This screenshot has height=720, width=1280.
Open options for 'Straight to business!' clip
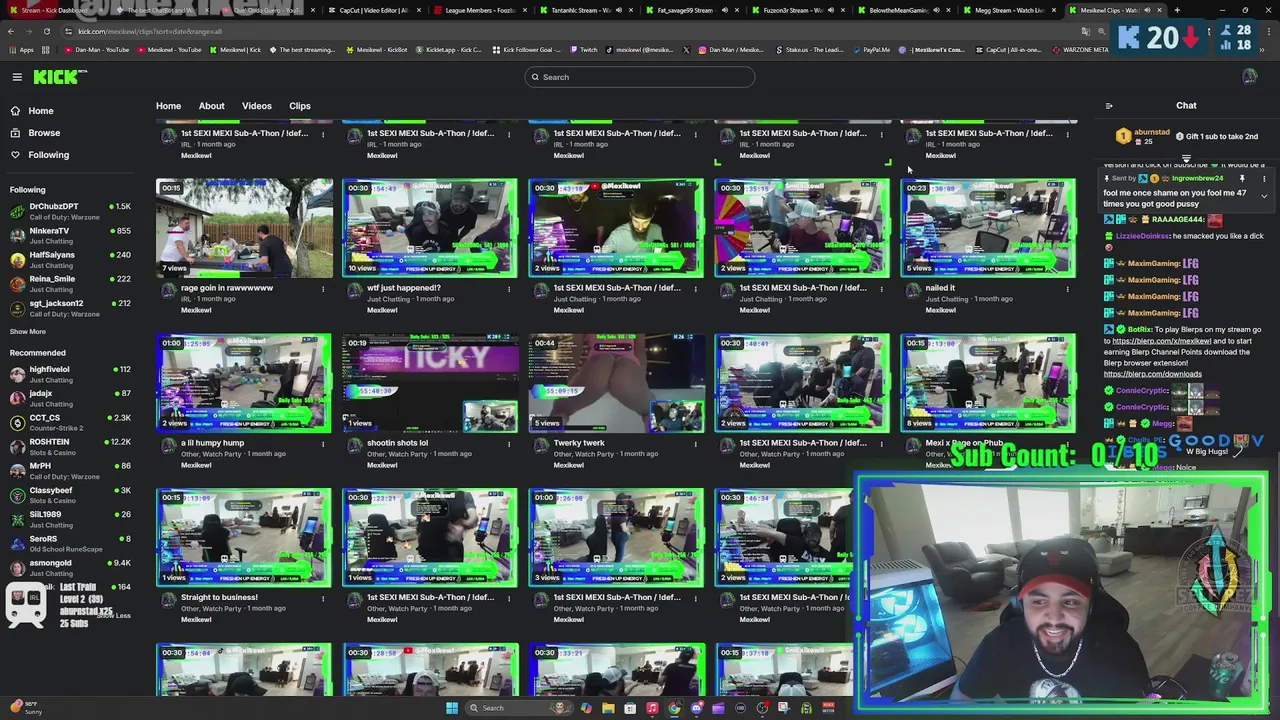point(323,599)
